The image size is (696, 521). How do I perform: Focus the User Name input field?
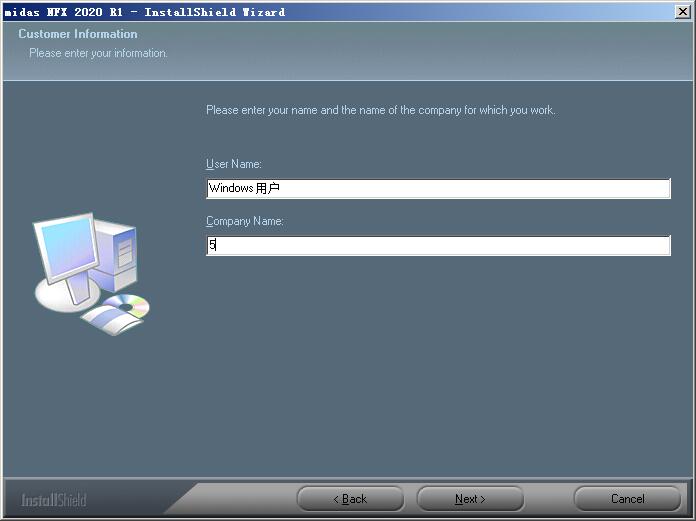pos(439,189)
